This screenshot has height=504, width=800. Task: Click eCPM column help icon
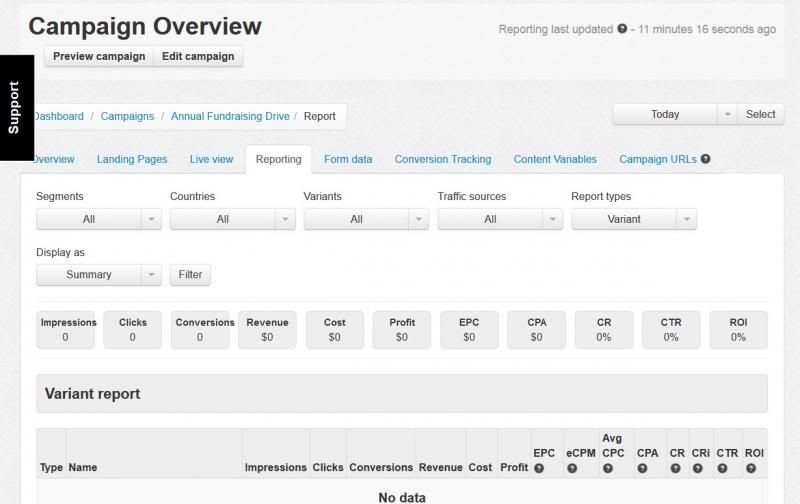(571, 468)
